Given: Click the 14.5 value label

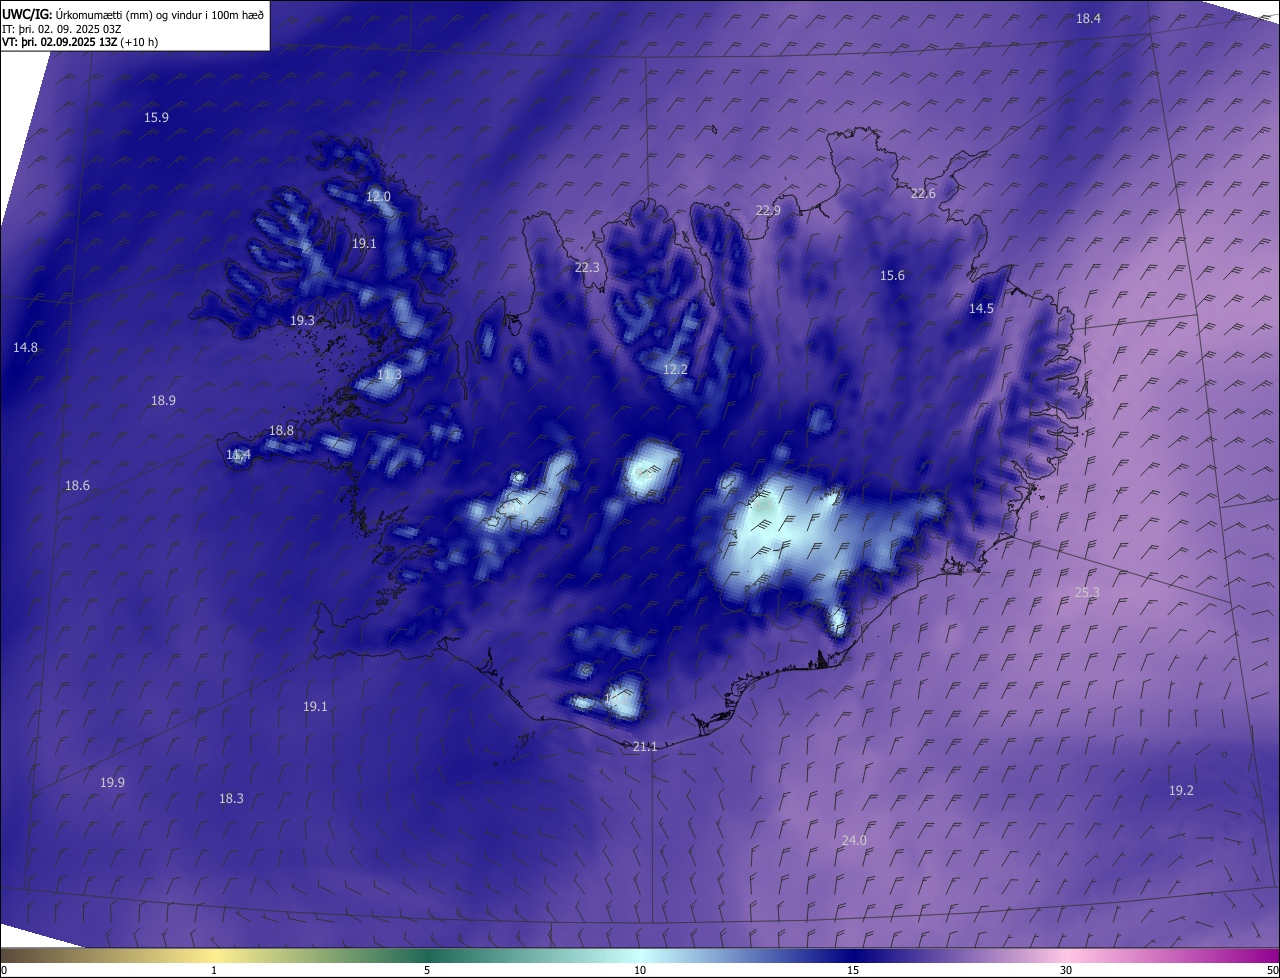Looking at the screenshot, I should click(981, 308).
